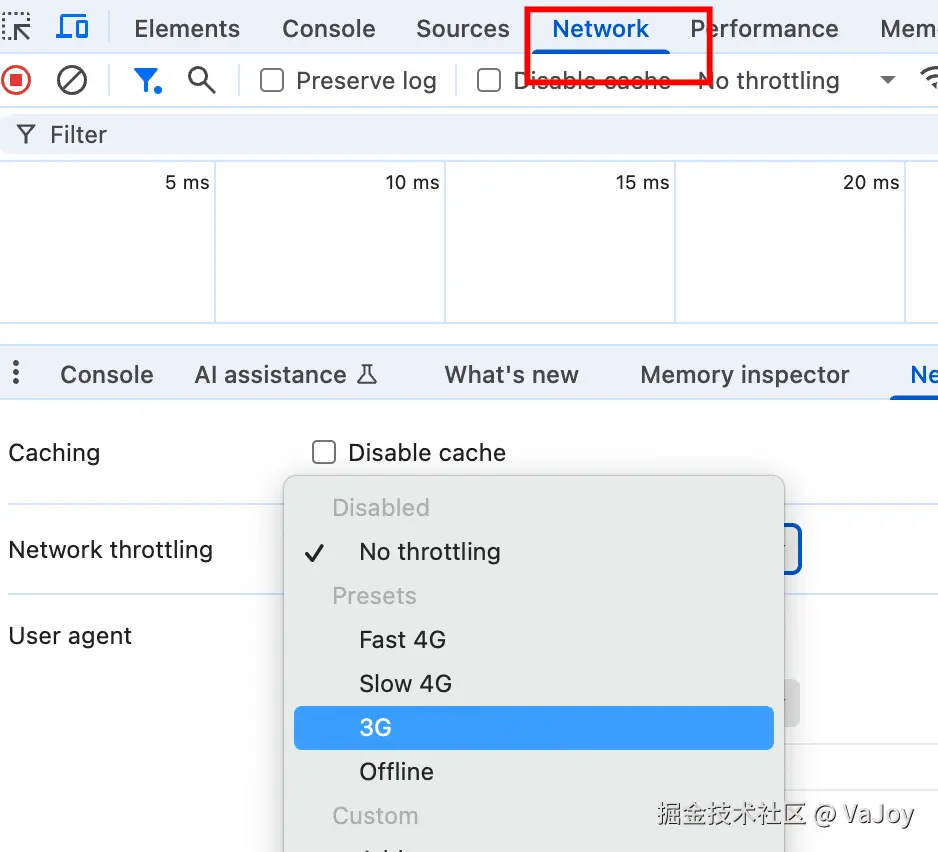Screen dimensions: 938x852
Task: Click the inspect element picker icon
Action: coord(17,27)
